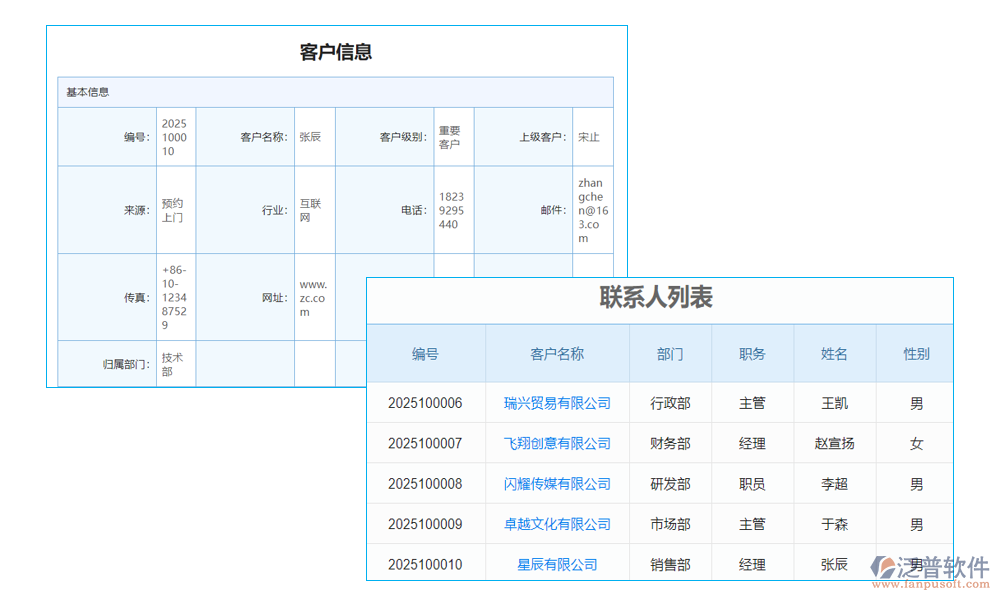Image resolution: width=1000 pixels, height=600 pixels.
Task: Click the email zhangchen@163.com
Action: [x=593, y=209]
